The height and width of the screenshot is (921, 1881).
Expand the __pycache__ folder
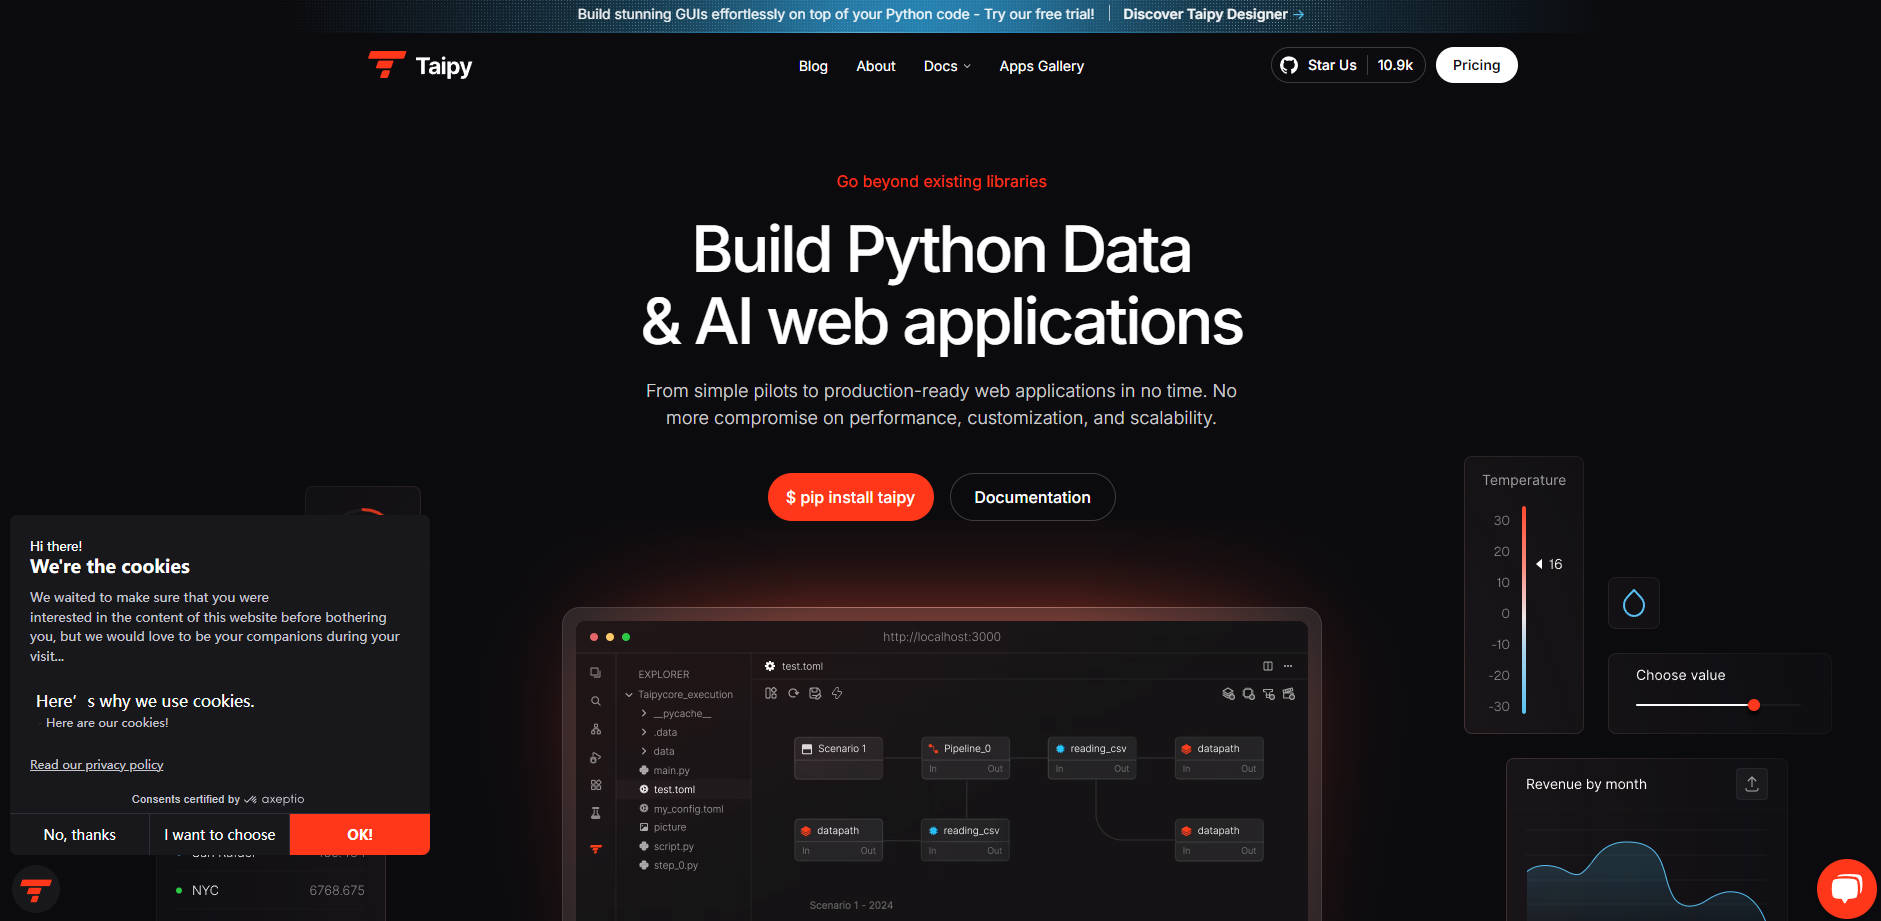point(644,714)
